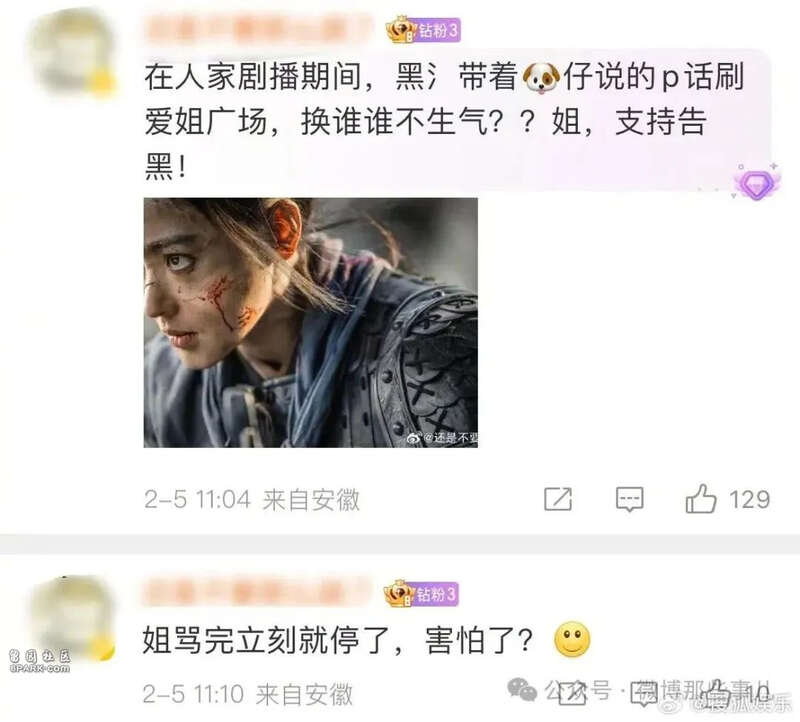Tap the dog emoji in first comment
Viewport: 800px width, 722px height.
coord(541,78)
